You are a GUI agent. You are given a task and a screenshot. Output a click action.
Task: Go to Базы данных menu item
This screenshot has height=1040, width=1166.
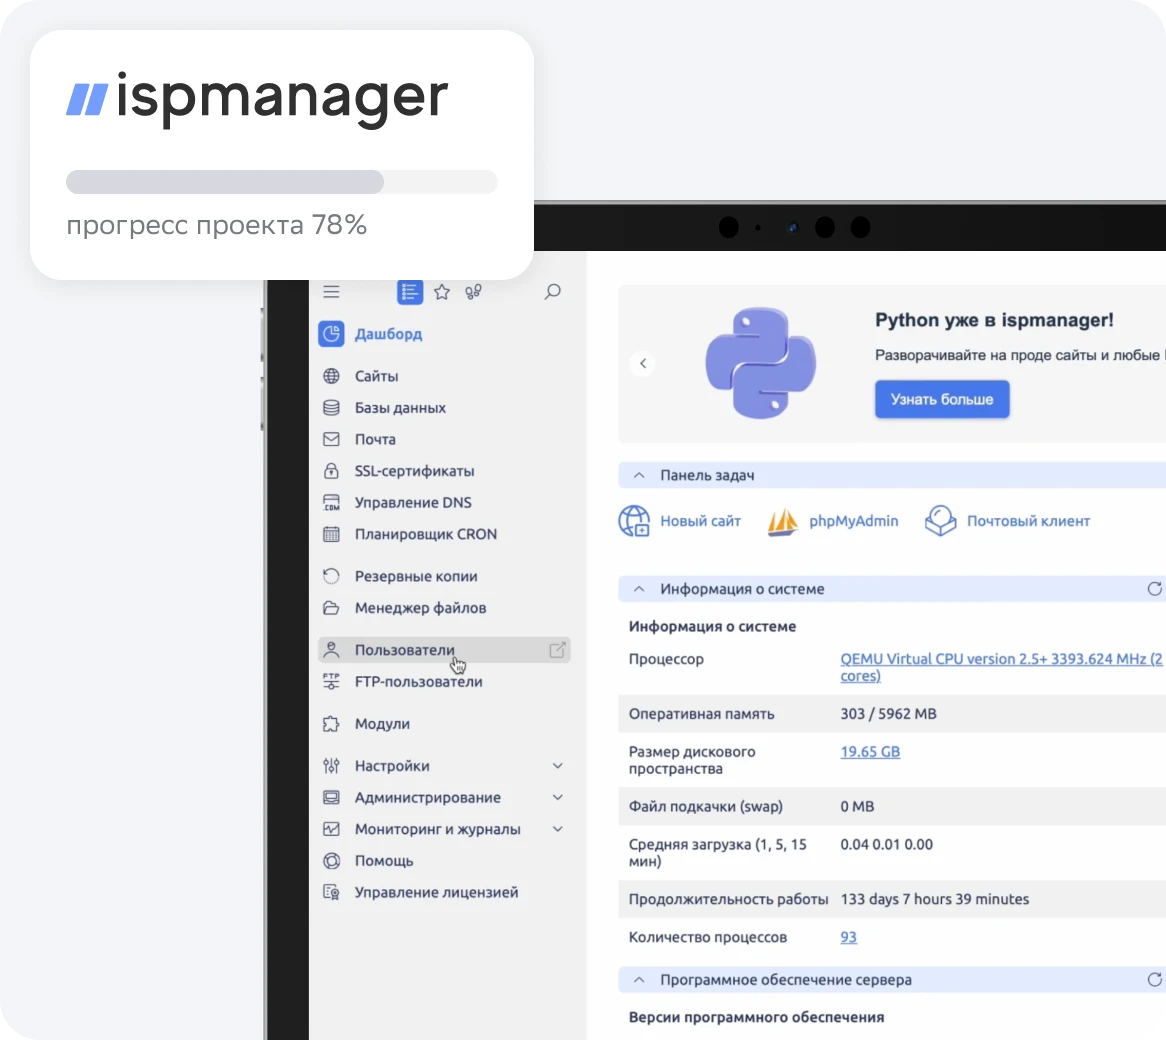click(x=400, y=408)
